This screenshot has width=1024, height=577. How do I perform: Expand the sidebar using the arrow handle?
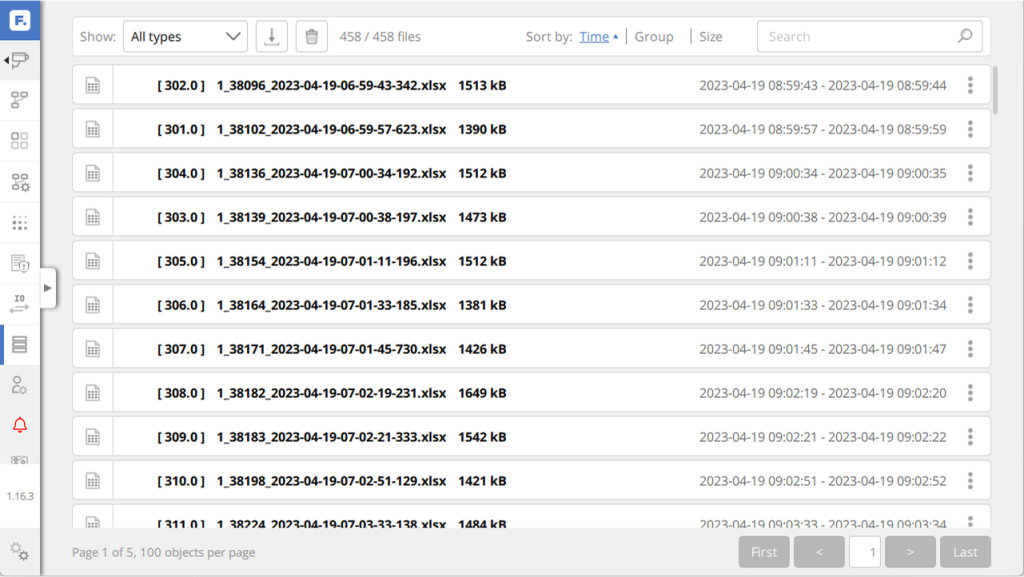coord(47,288)
